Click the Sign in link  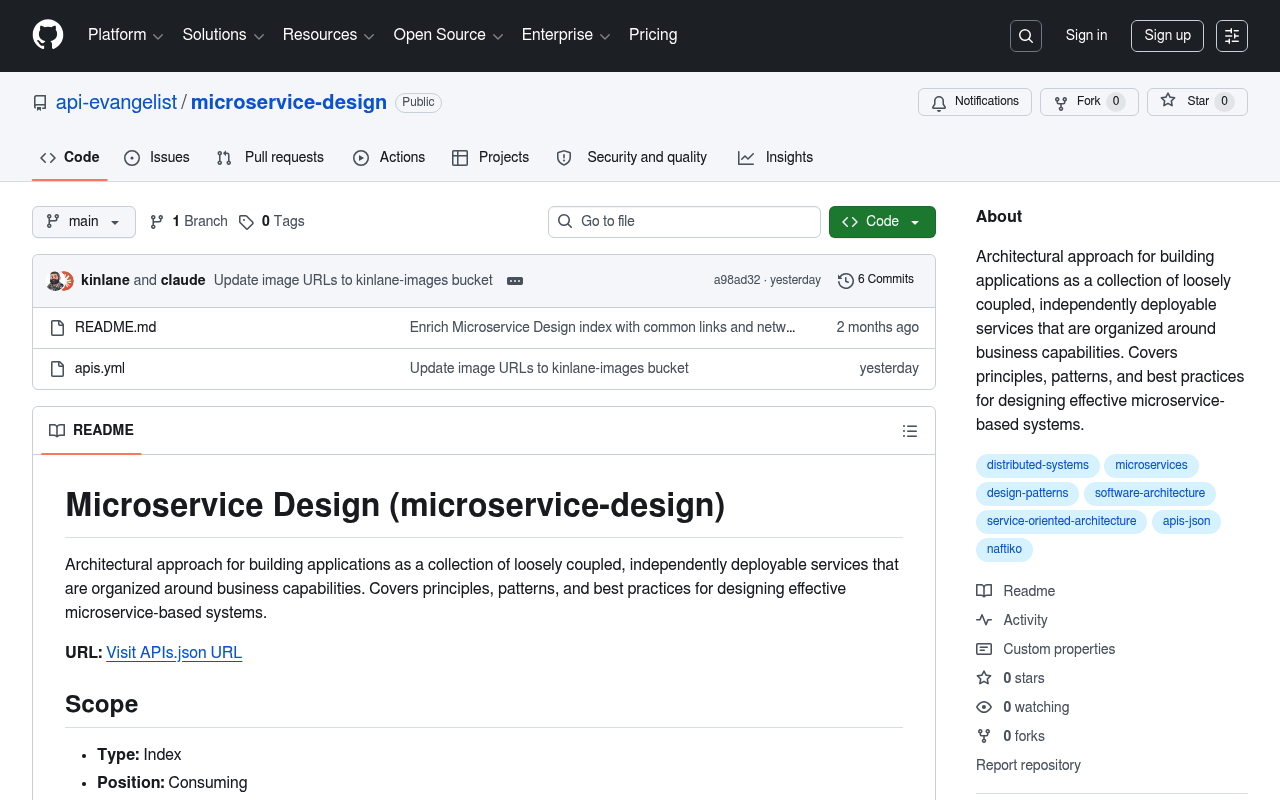(1086, 36)
